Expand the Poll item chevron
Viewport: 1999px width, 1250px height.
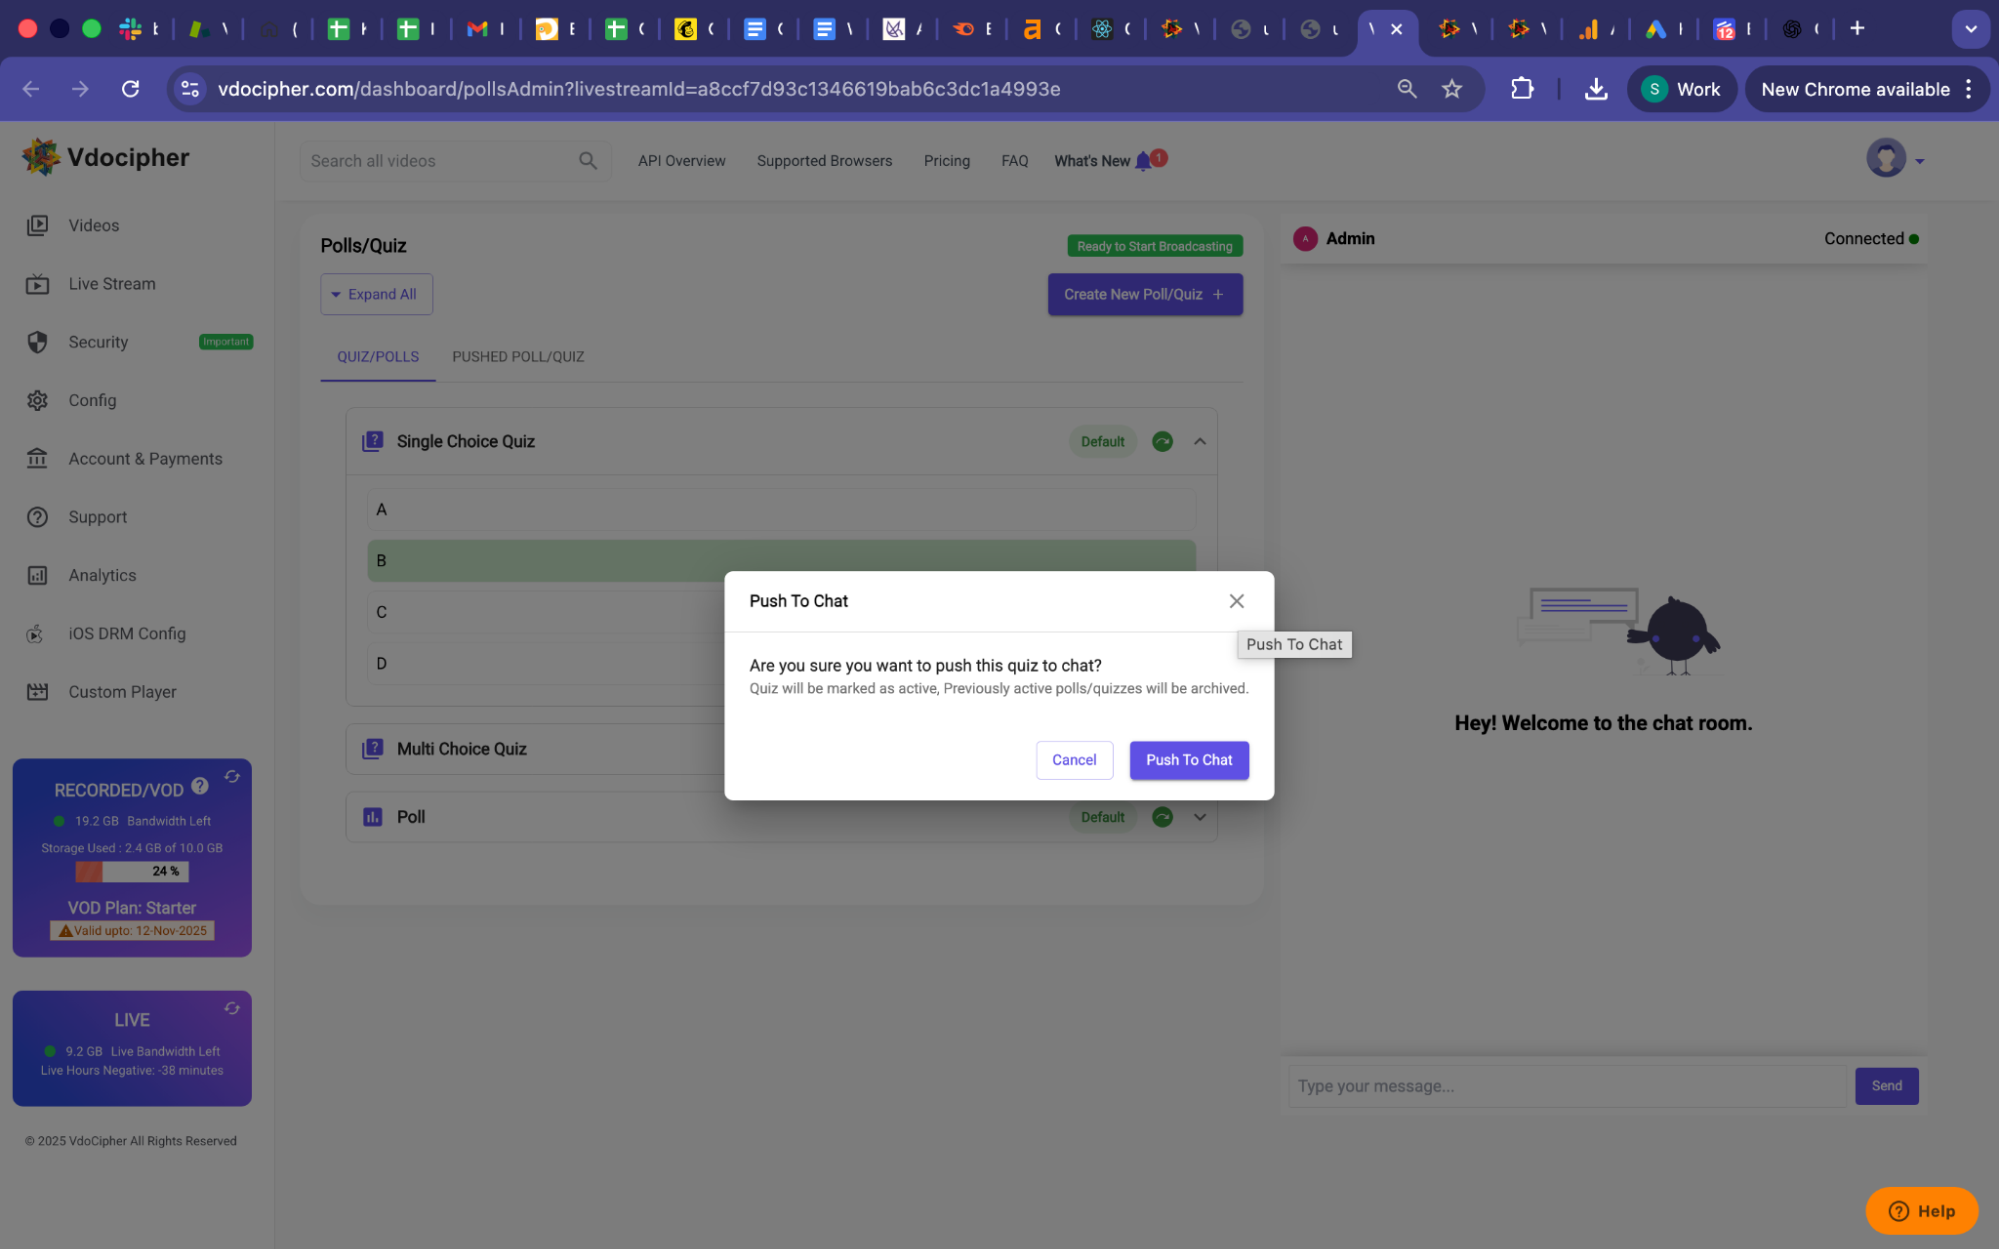pos(1200,817)
